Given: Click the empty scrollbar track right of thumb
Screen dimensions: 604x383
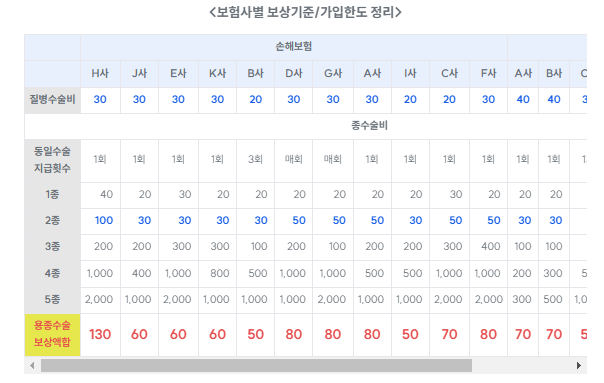Looking at the screenshot, I should [x=523, y=365].
